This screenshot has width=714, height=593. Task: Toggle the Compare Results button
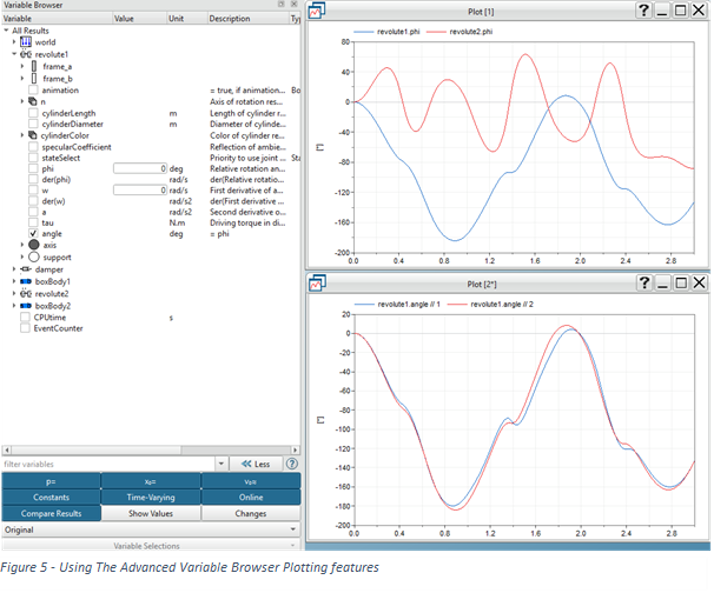pyautogui.click(x=51, y=513)
